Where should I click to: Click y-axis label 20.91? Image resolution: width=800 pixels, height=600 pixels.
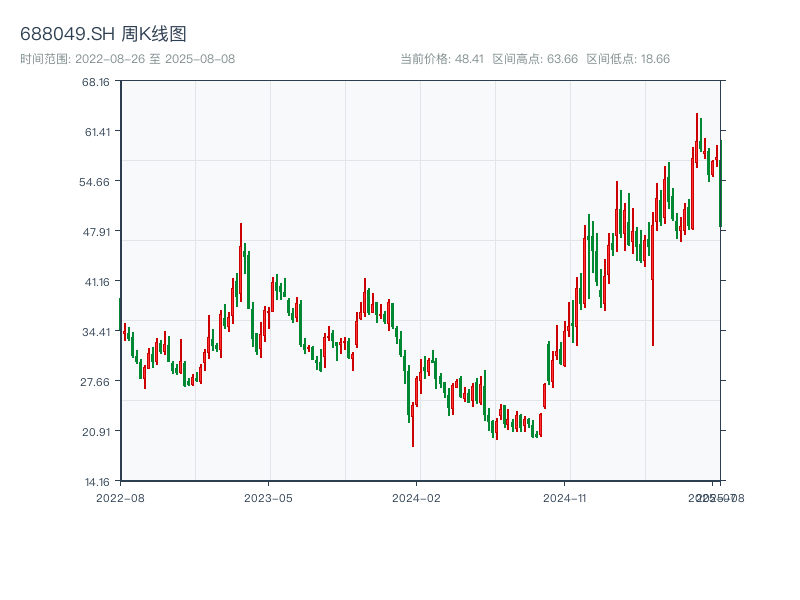point(96,432)
